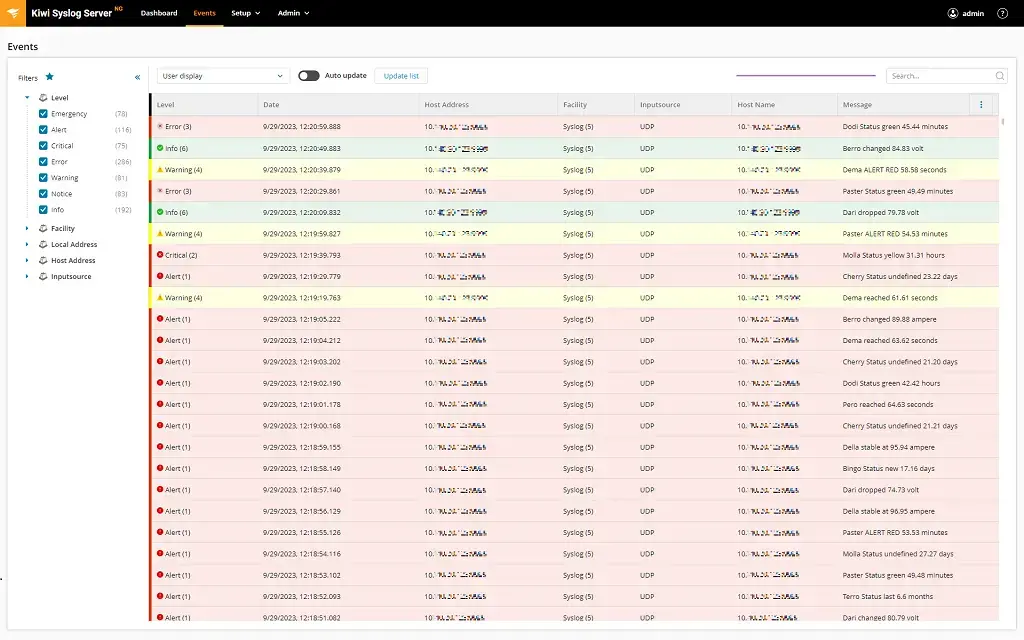Click the Host Address filter group icon

pos(43,261)
